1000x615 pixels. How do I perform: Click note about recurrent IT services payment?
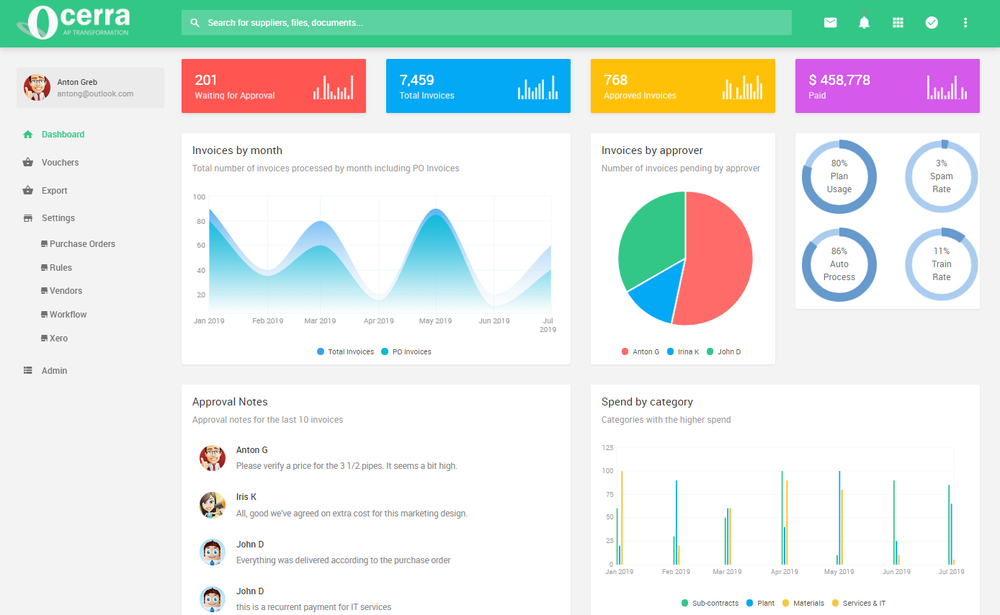tap(314, 607)
